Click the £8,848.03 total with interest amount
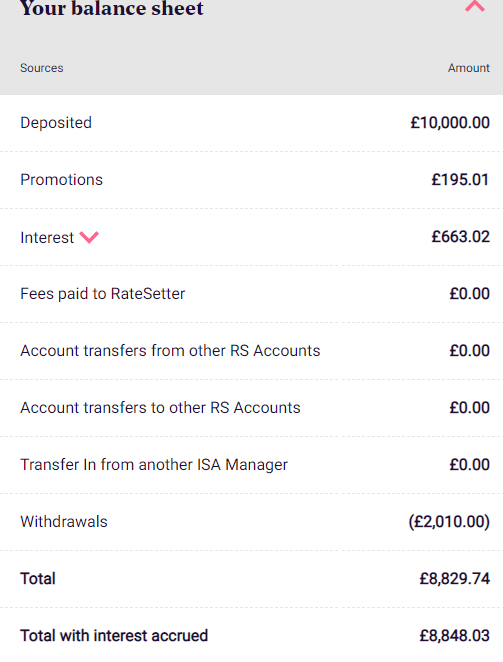This screenshot has width=503, height=662. pyautogui.click(x=455, y=636)
